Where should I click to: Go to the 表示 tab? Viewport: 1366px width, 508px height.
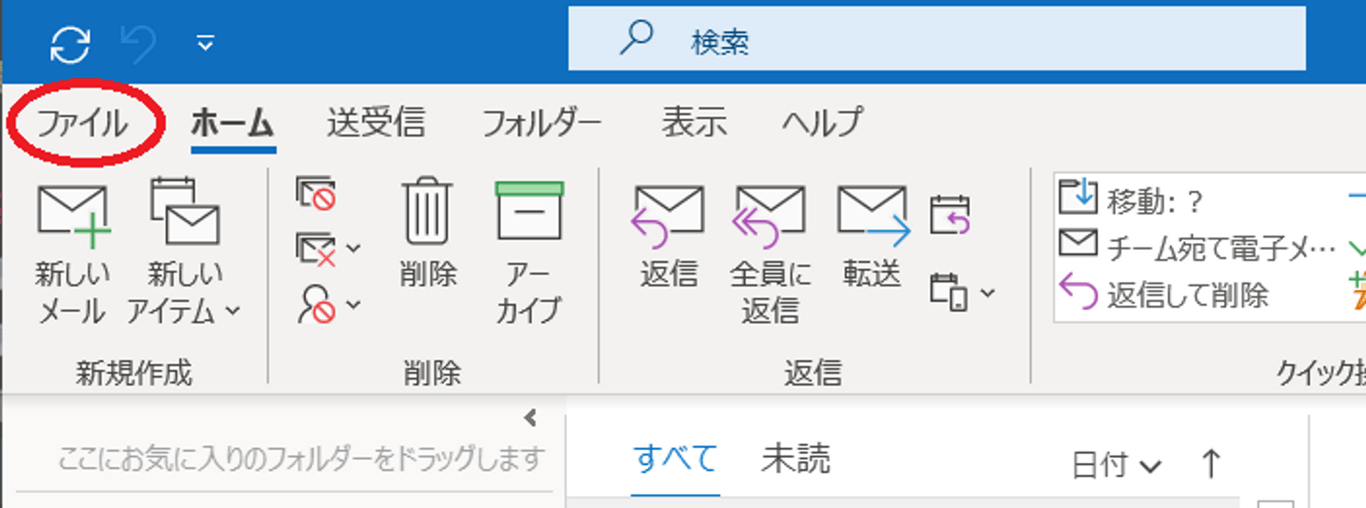693,123
